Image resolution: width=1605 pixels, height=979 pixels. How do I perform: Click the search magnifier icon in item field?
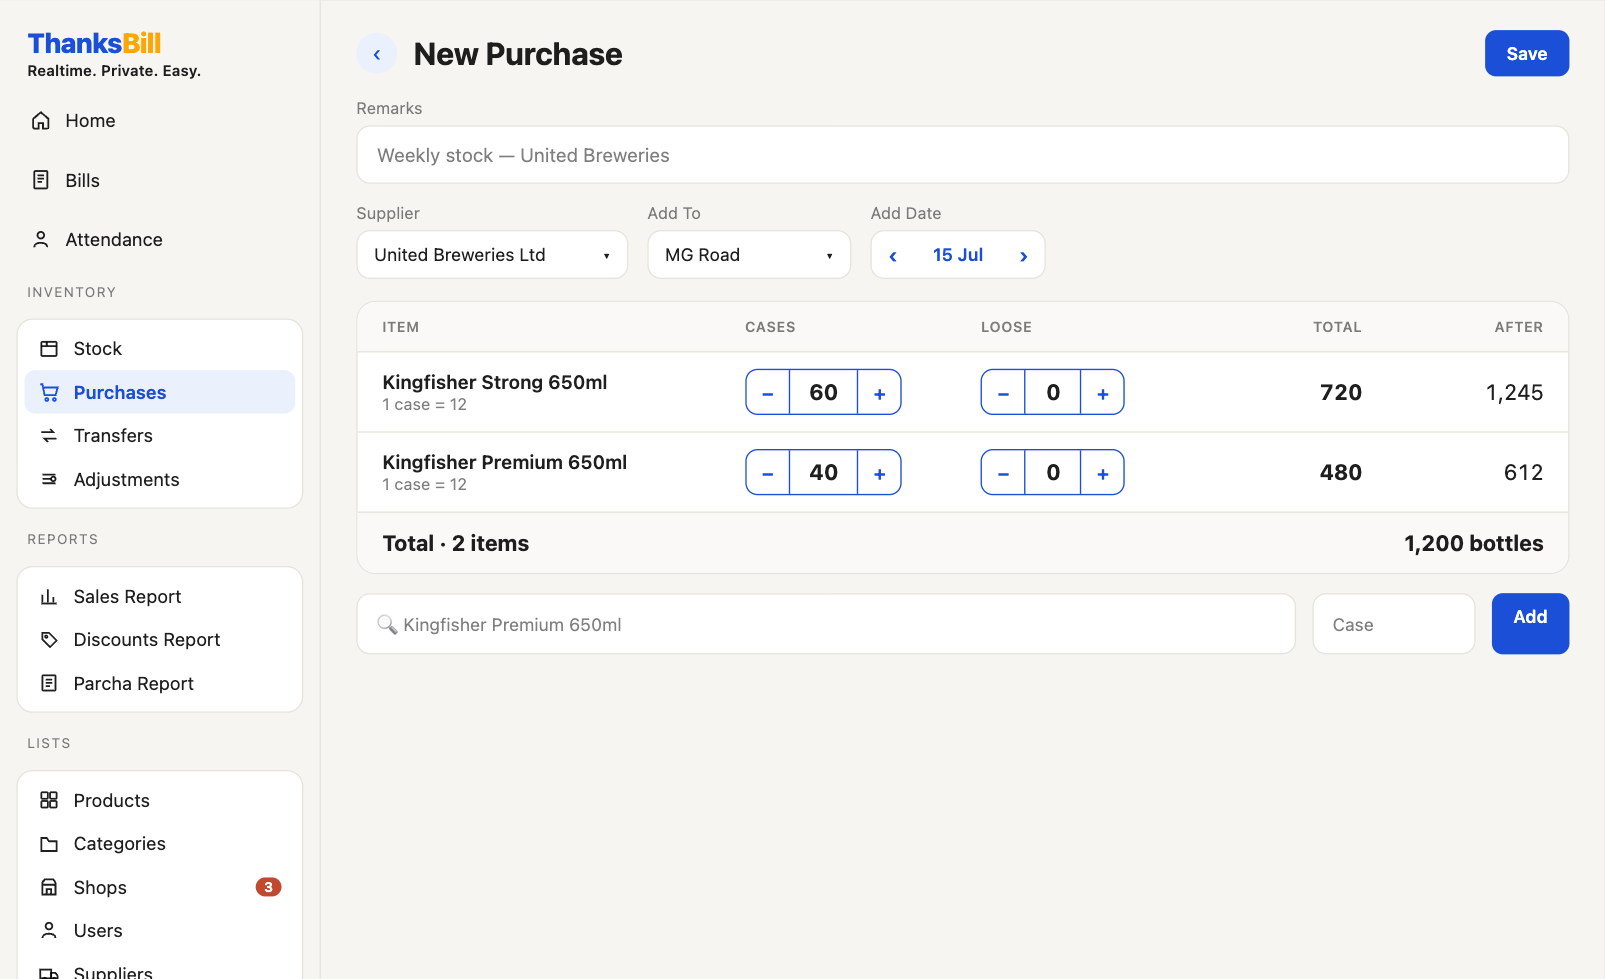point(387,625)
